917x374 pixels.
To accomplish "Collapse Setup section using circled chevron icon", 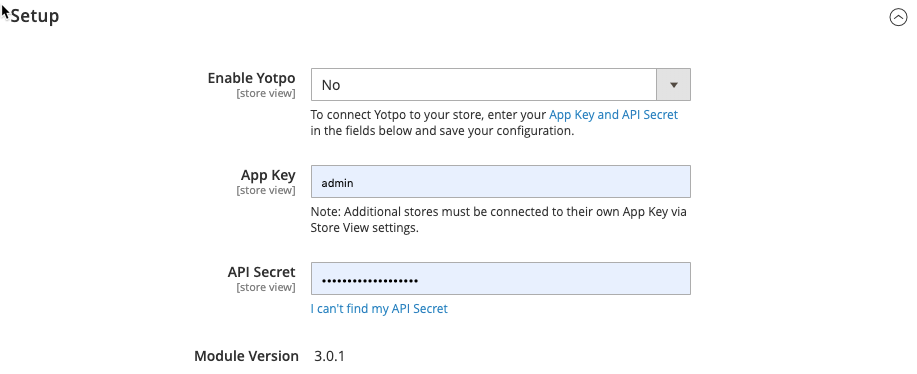I will pyautogui.click(x=898, y=18).
